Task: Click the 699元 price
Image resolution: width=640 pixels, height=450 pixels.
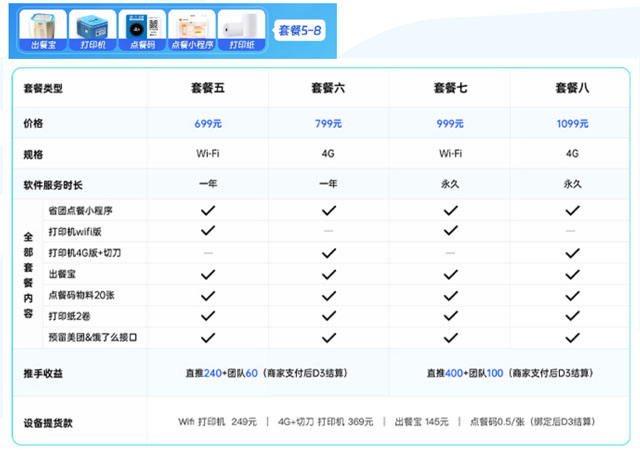Action: coord(208,124)
